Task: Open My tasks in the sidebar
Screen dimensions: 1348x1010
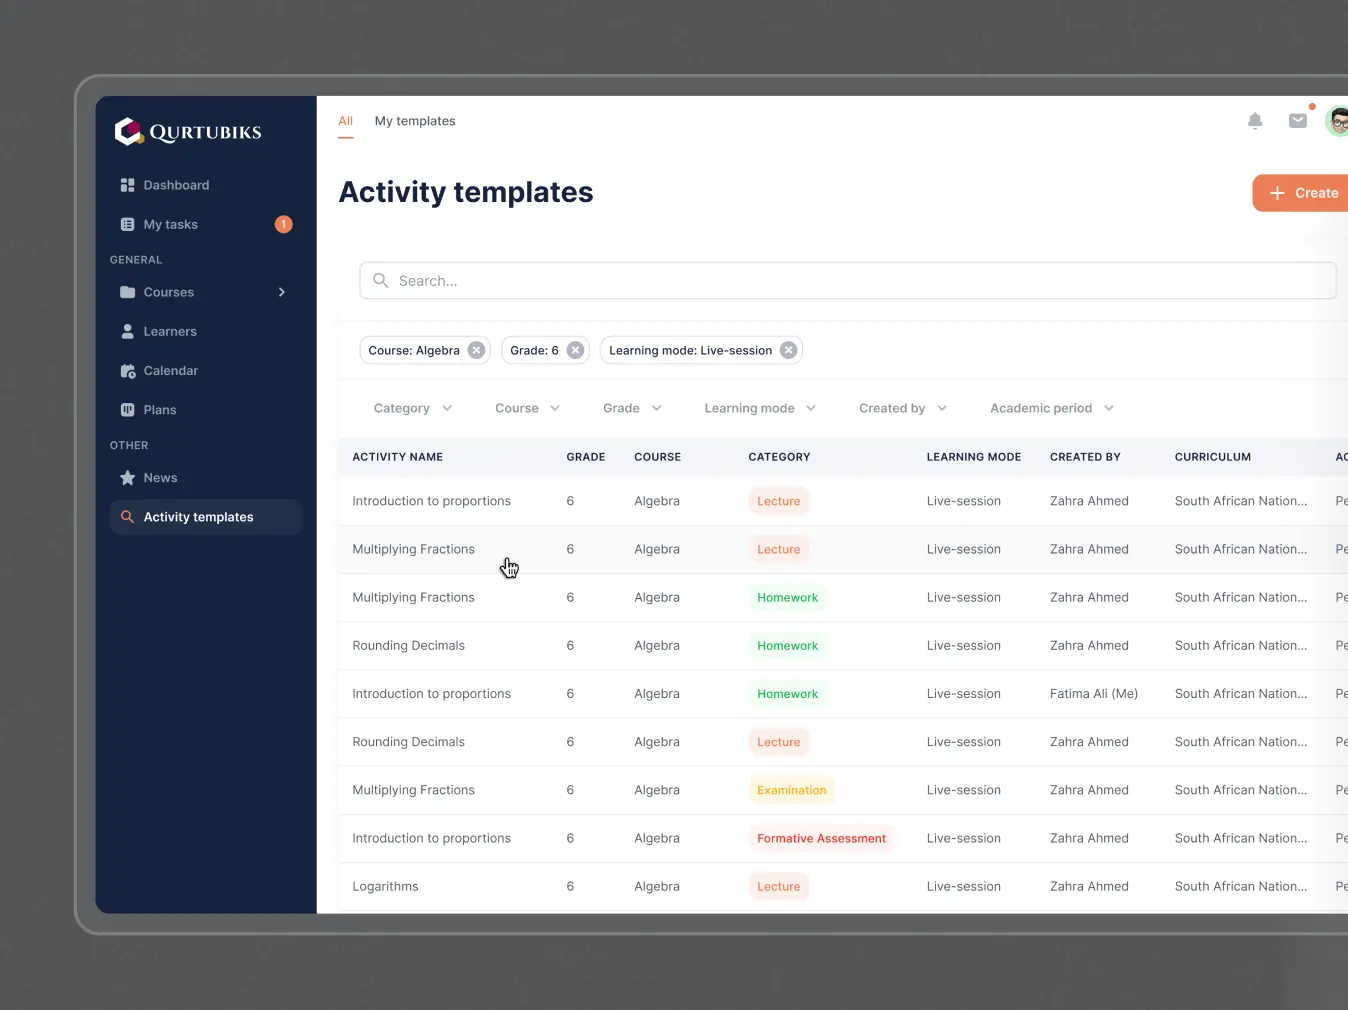Action: [x=171, y=225]
